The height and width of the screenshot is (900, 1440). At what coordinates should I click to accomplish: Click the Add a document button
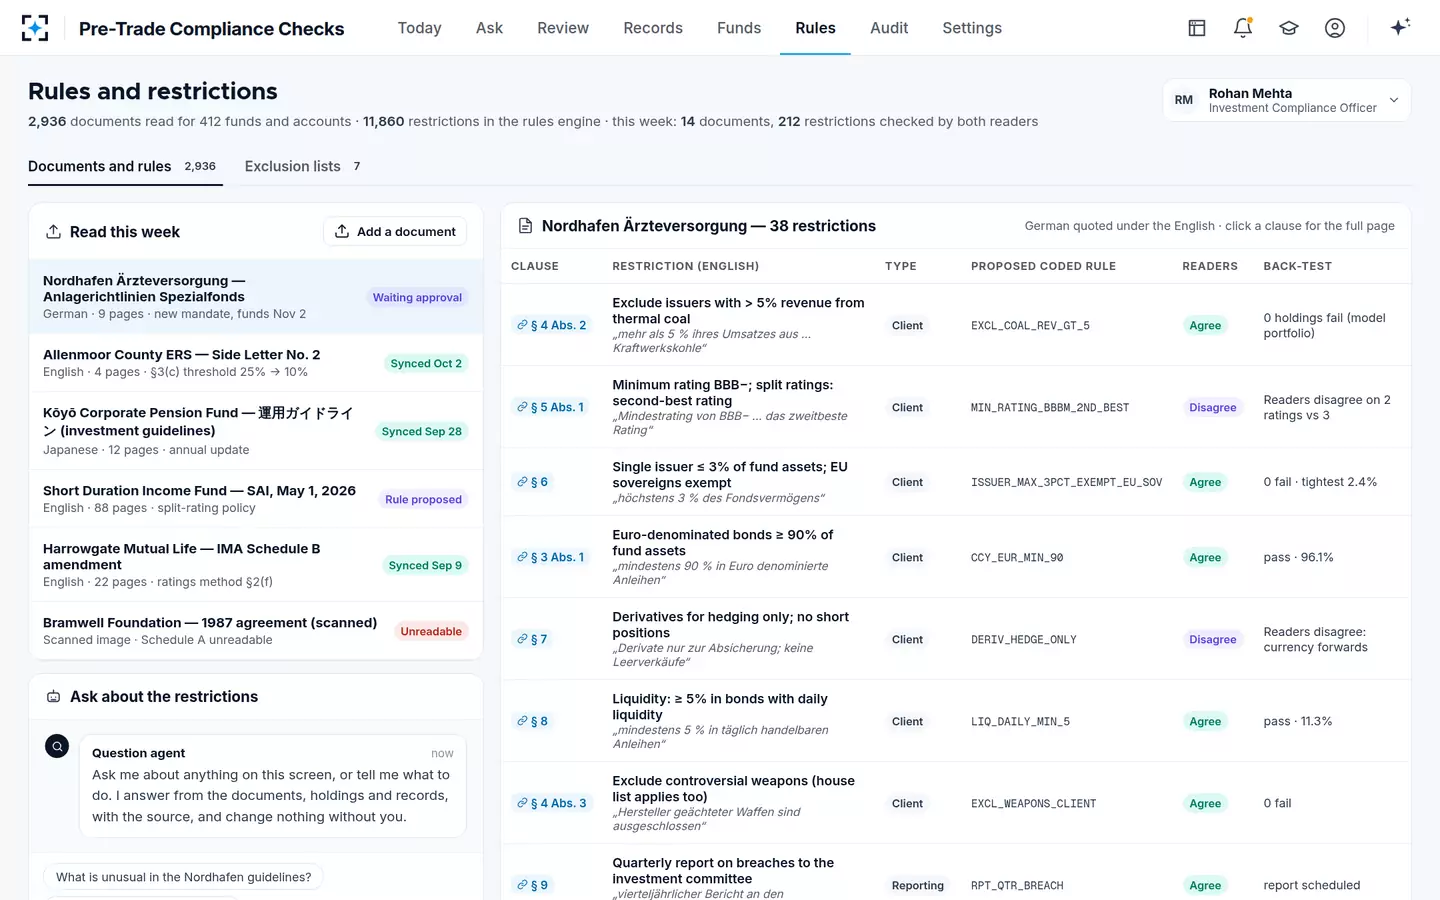(395, 232)
